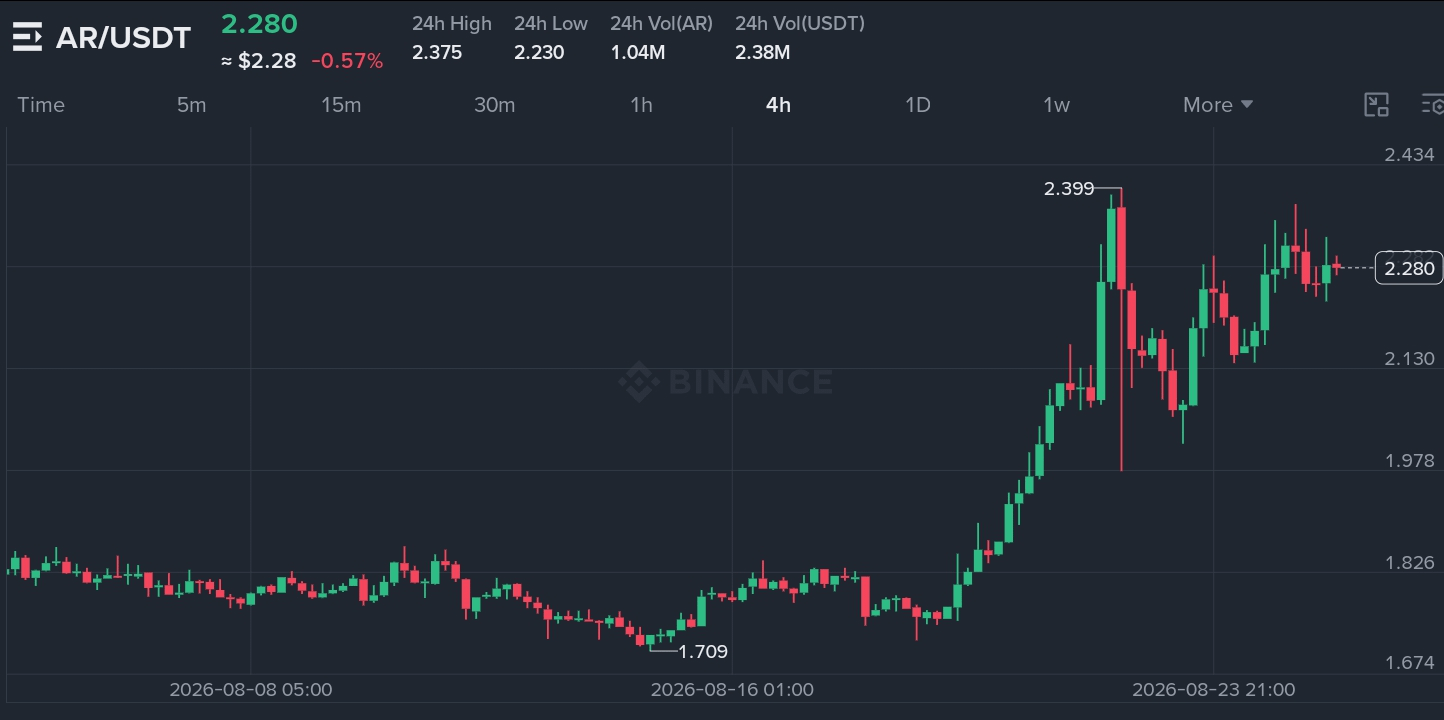Screen dimensions: 1444x720
Task: Open the chart settings icon at the toolbar end
Action: pos(1433,105)
